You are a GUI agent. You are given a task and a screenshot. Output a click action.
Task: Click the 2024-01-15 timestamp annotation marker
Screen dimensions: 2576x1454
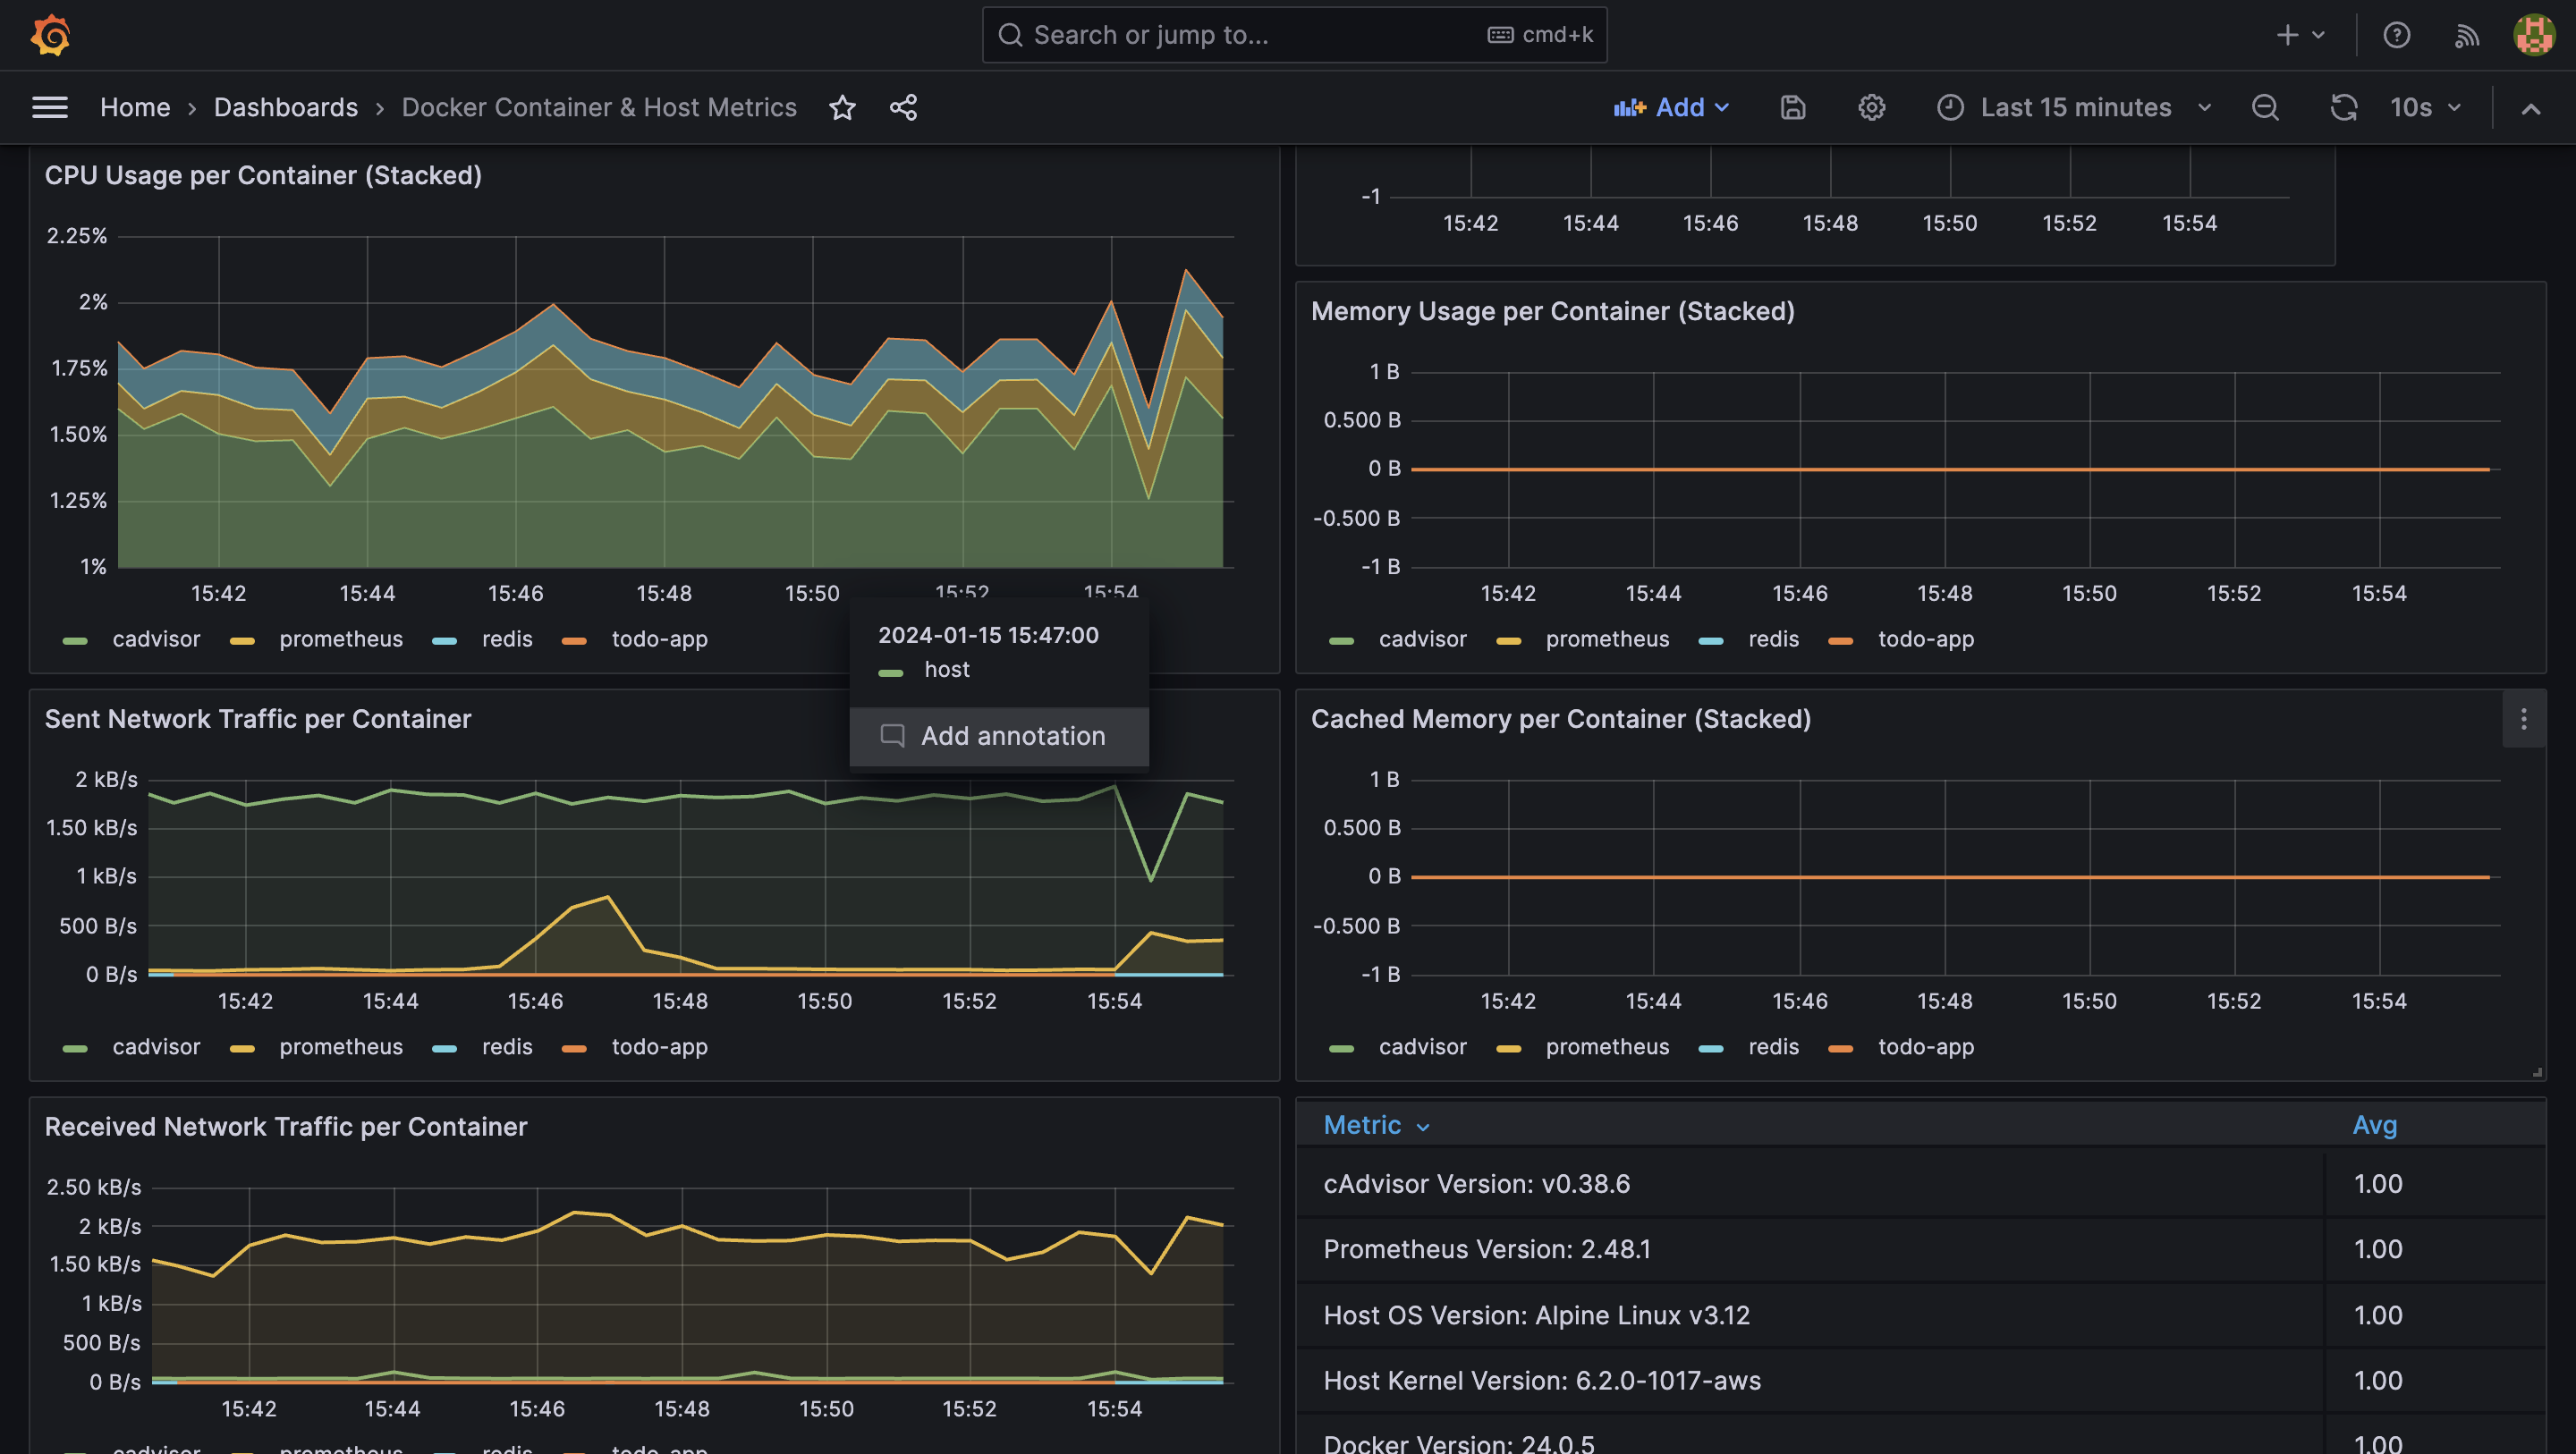pyautogui.click(x=987, y=633)
